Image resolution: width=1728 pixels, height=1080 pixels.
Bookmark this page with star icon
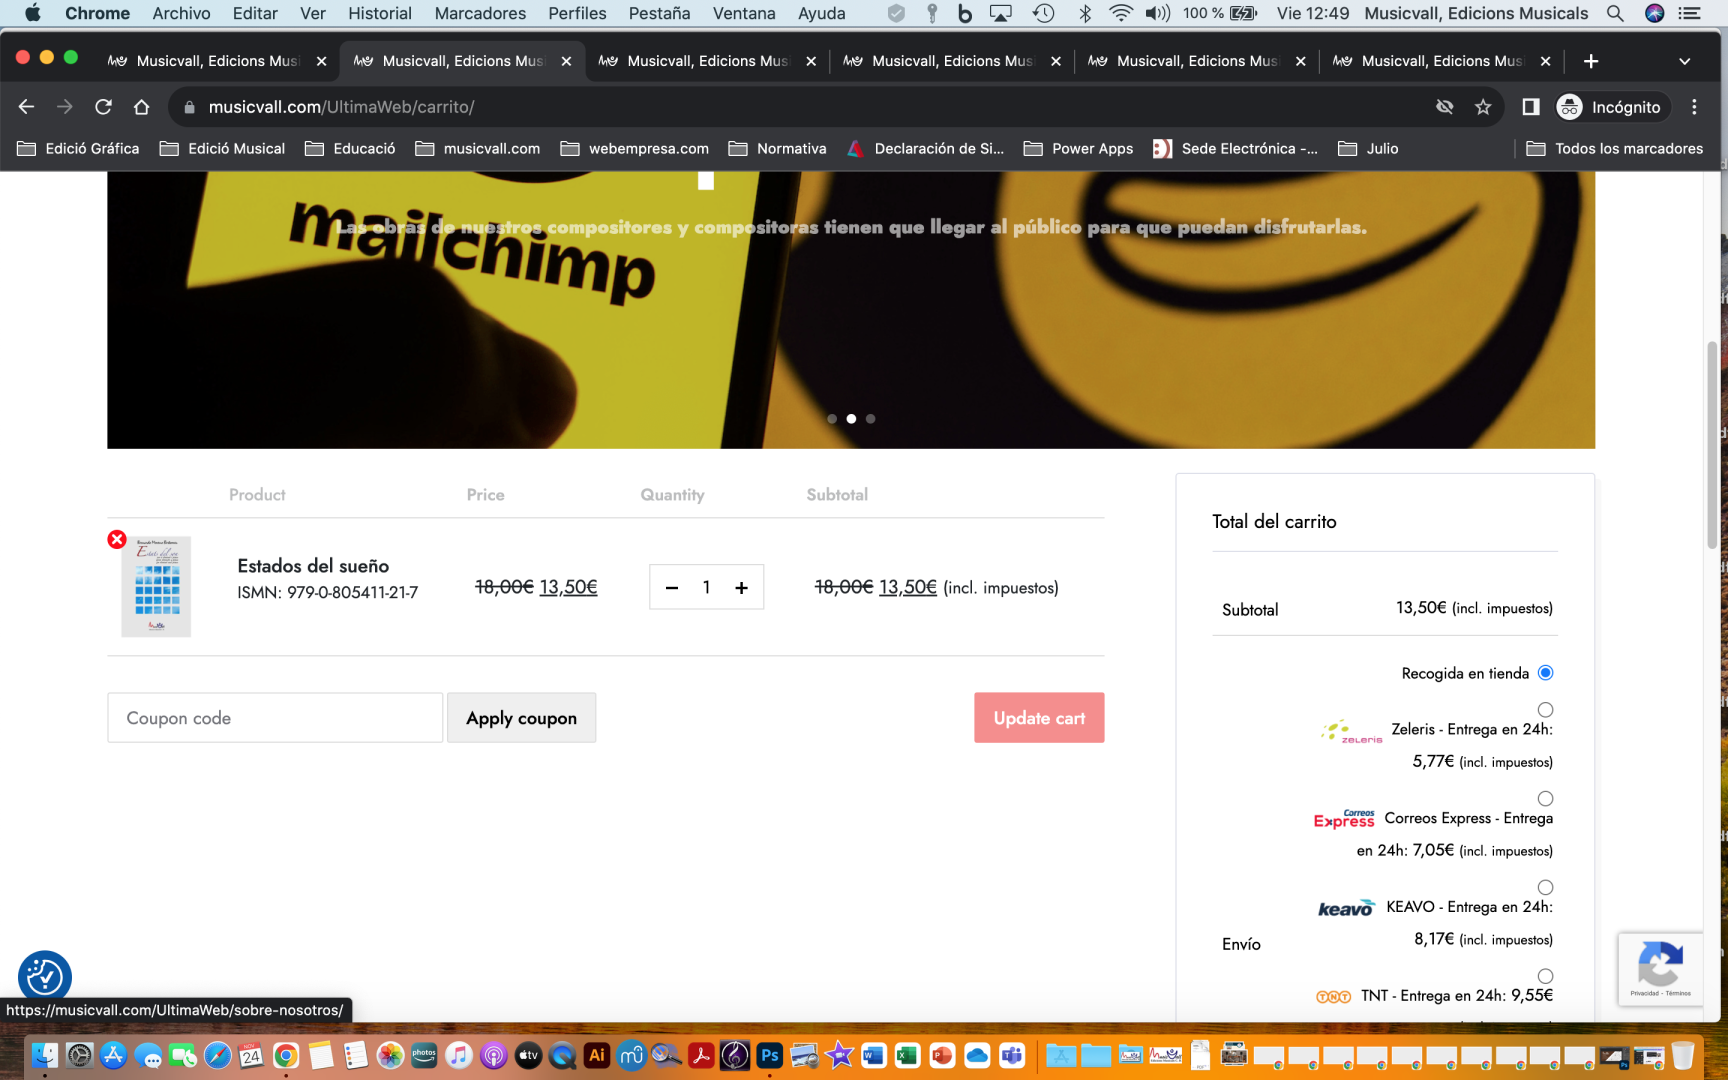coord(1483,107)
